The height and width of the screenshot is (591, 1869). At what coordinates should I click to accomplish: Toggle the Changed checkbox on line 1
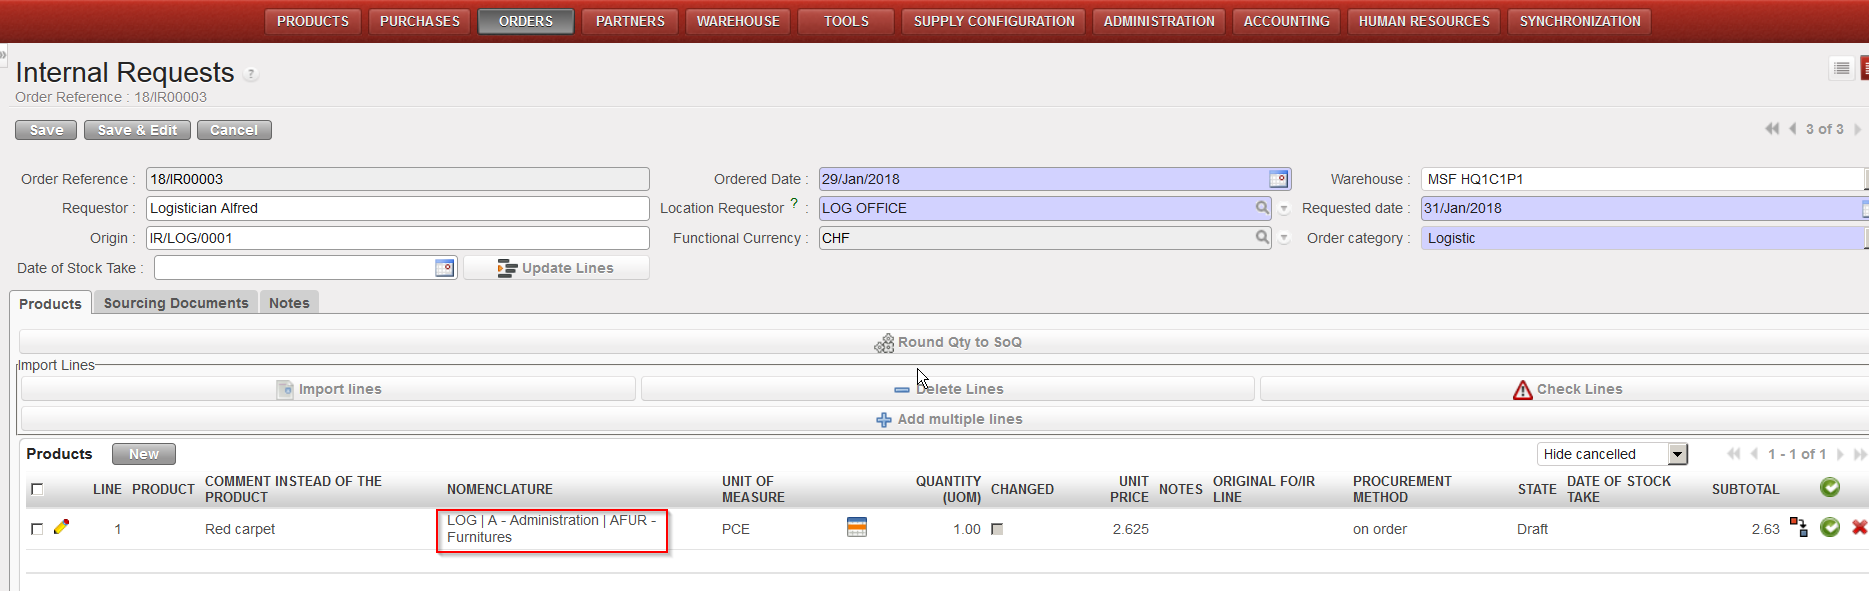tap(997, 529)
